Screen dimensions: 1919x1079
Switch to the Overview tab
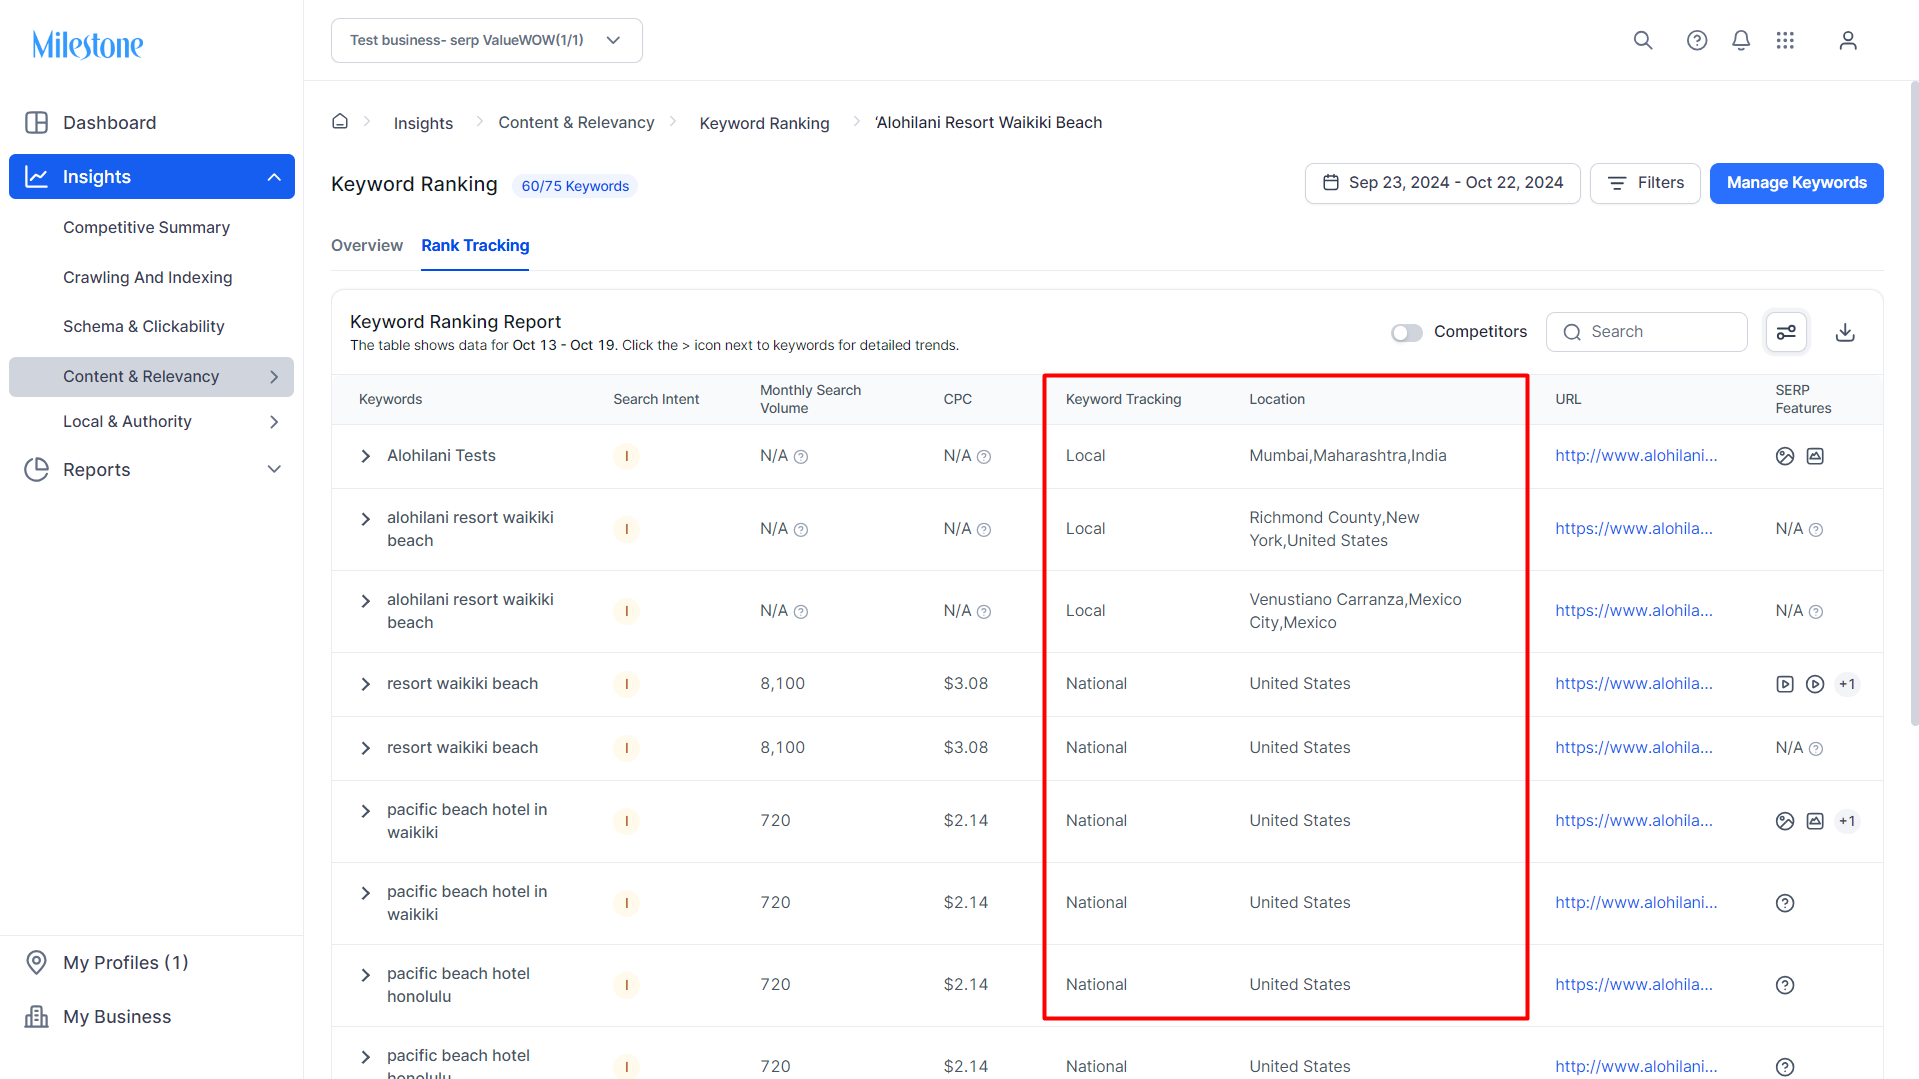coord(367,245)
